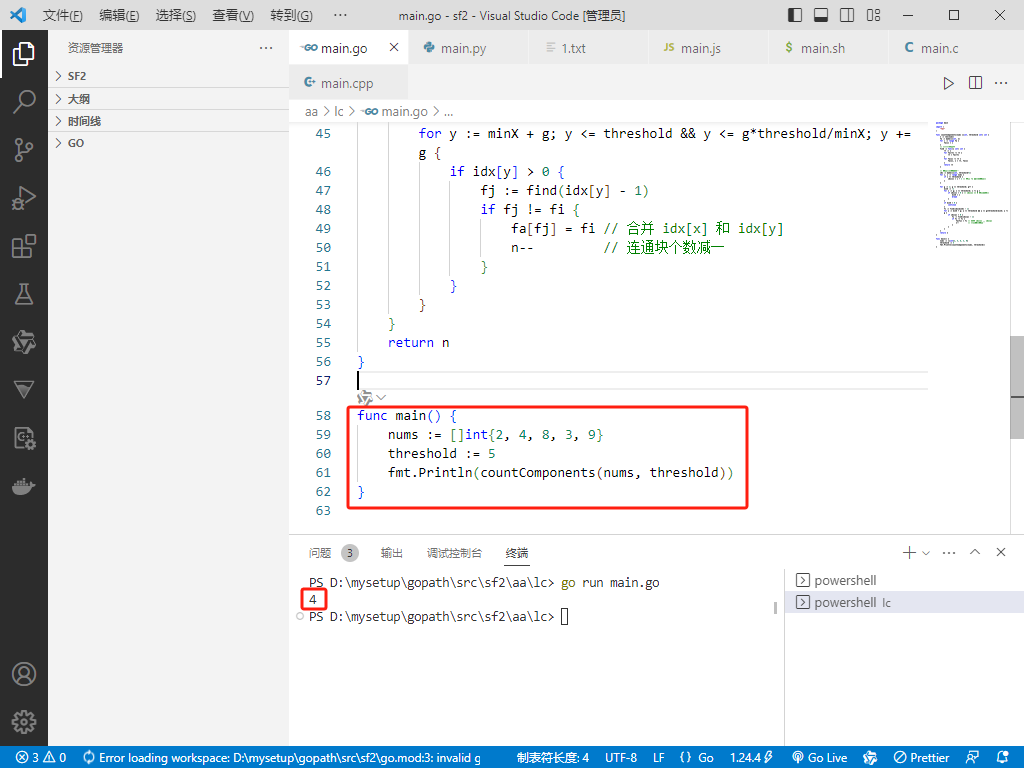The height and width of the screenshot is (768, 1024).
Task: Open the 编辑(E) menu
Action: click(x=120, y=15)
